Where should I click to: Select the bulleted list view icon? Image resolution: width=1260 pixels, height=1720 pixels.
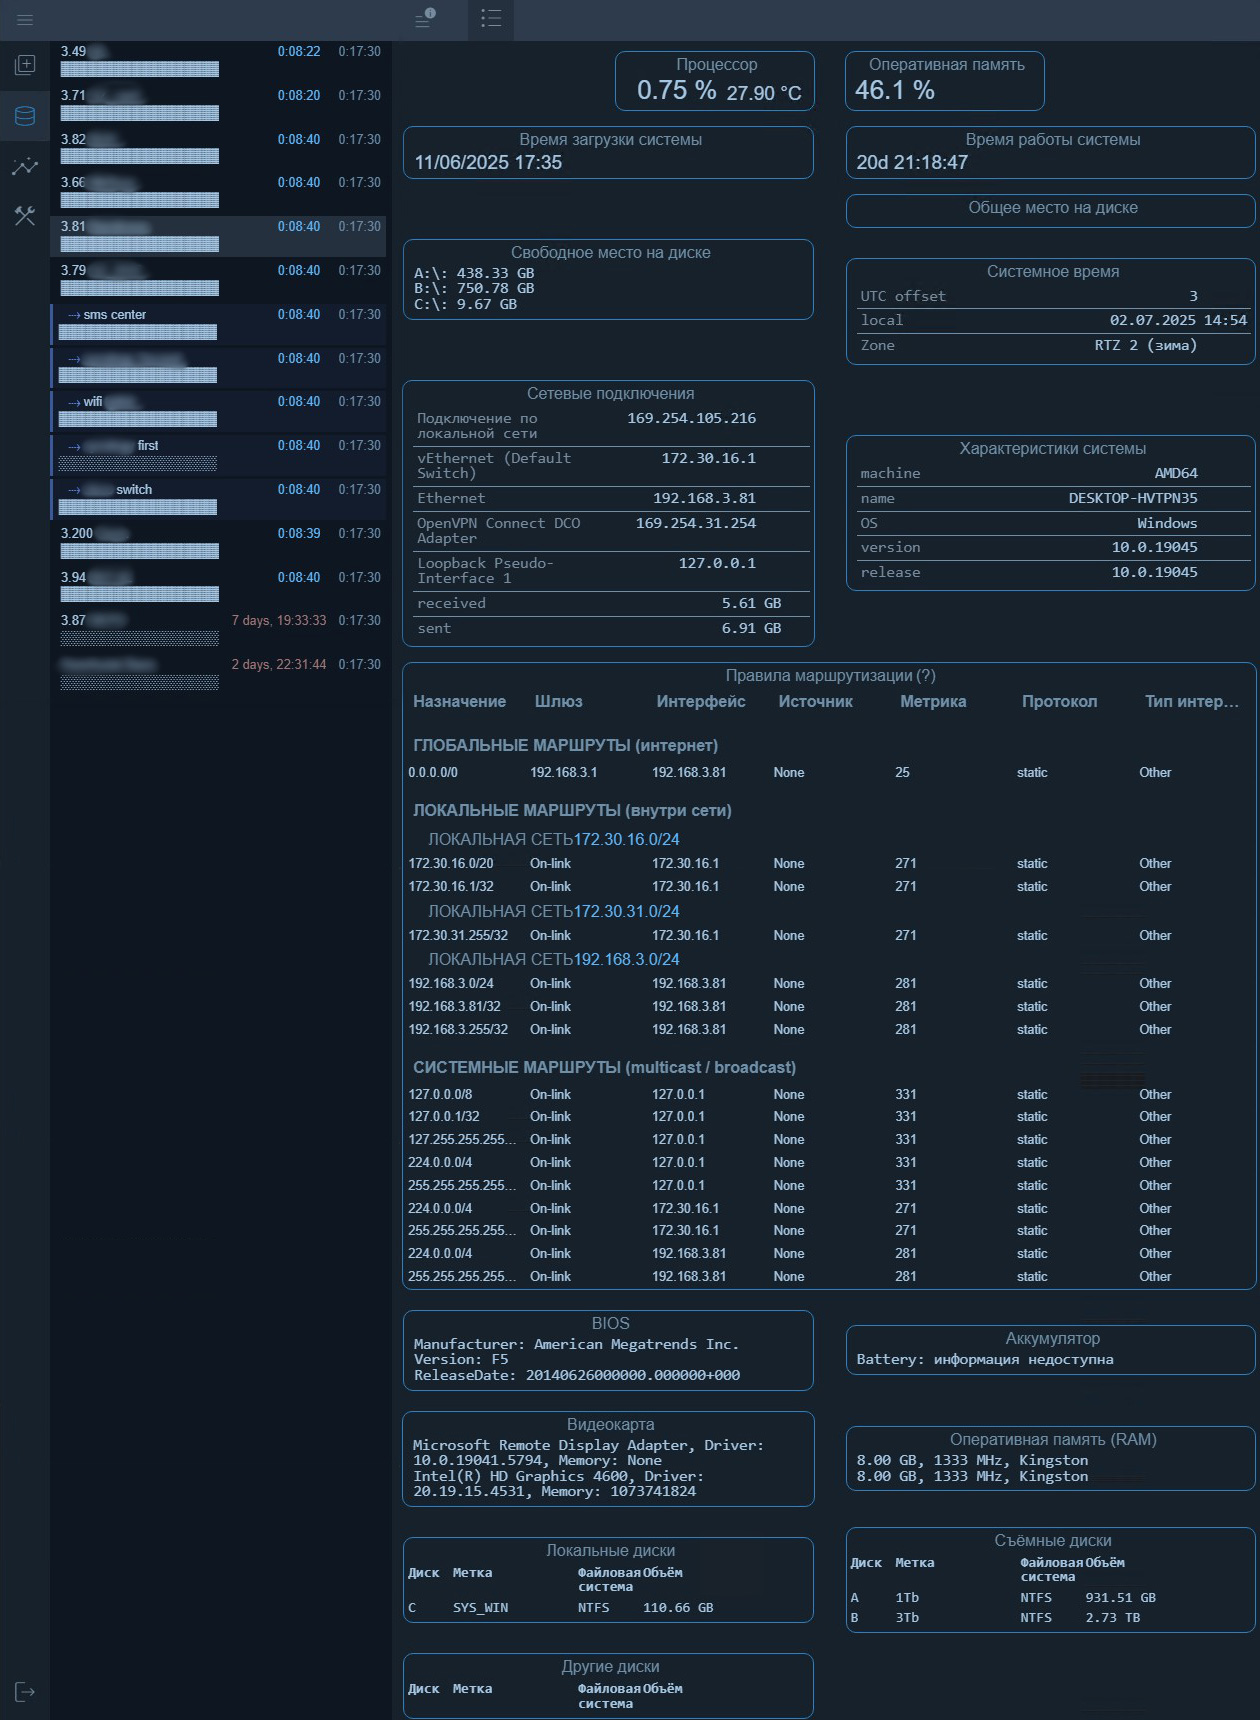[x=490, y=19]
